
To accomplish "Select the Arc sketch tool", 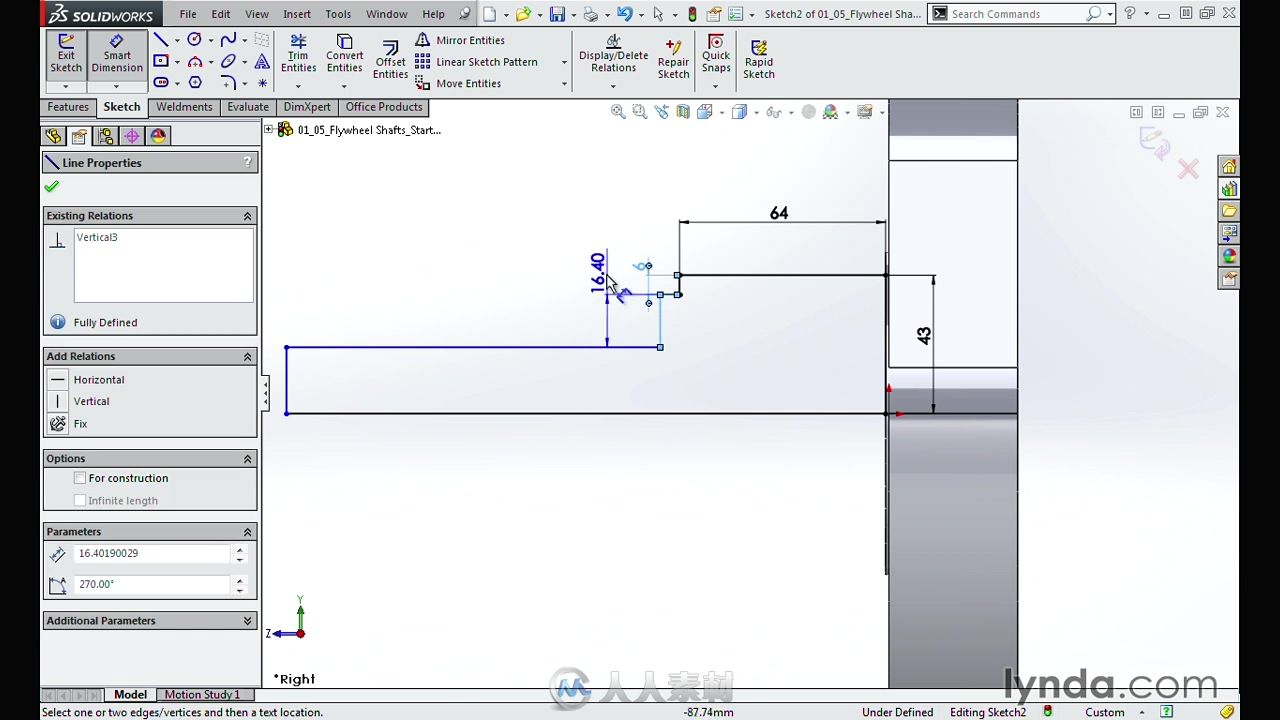I will [195, 61].
